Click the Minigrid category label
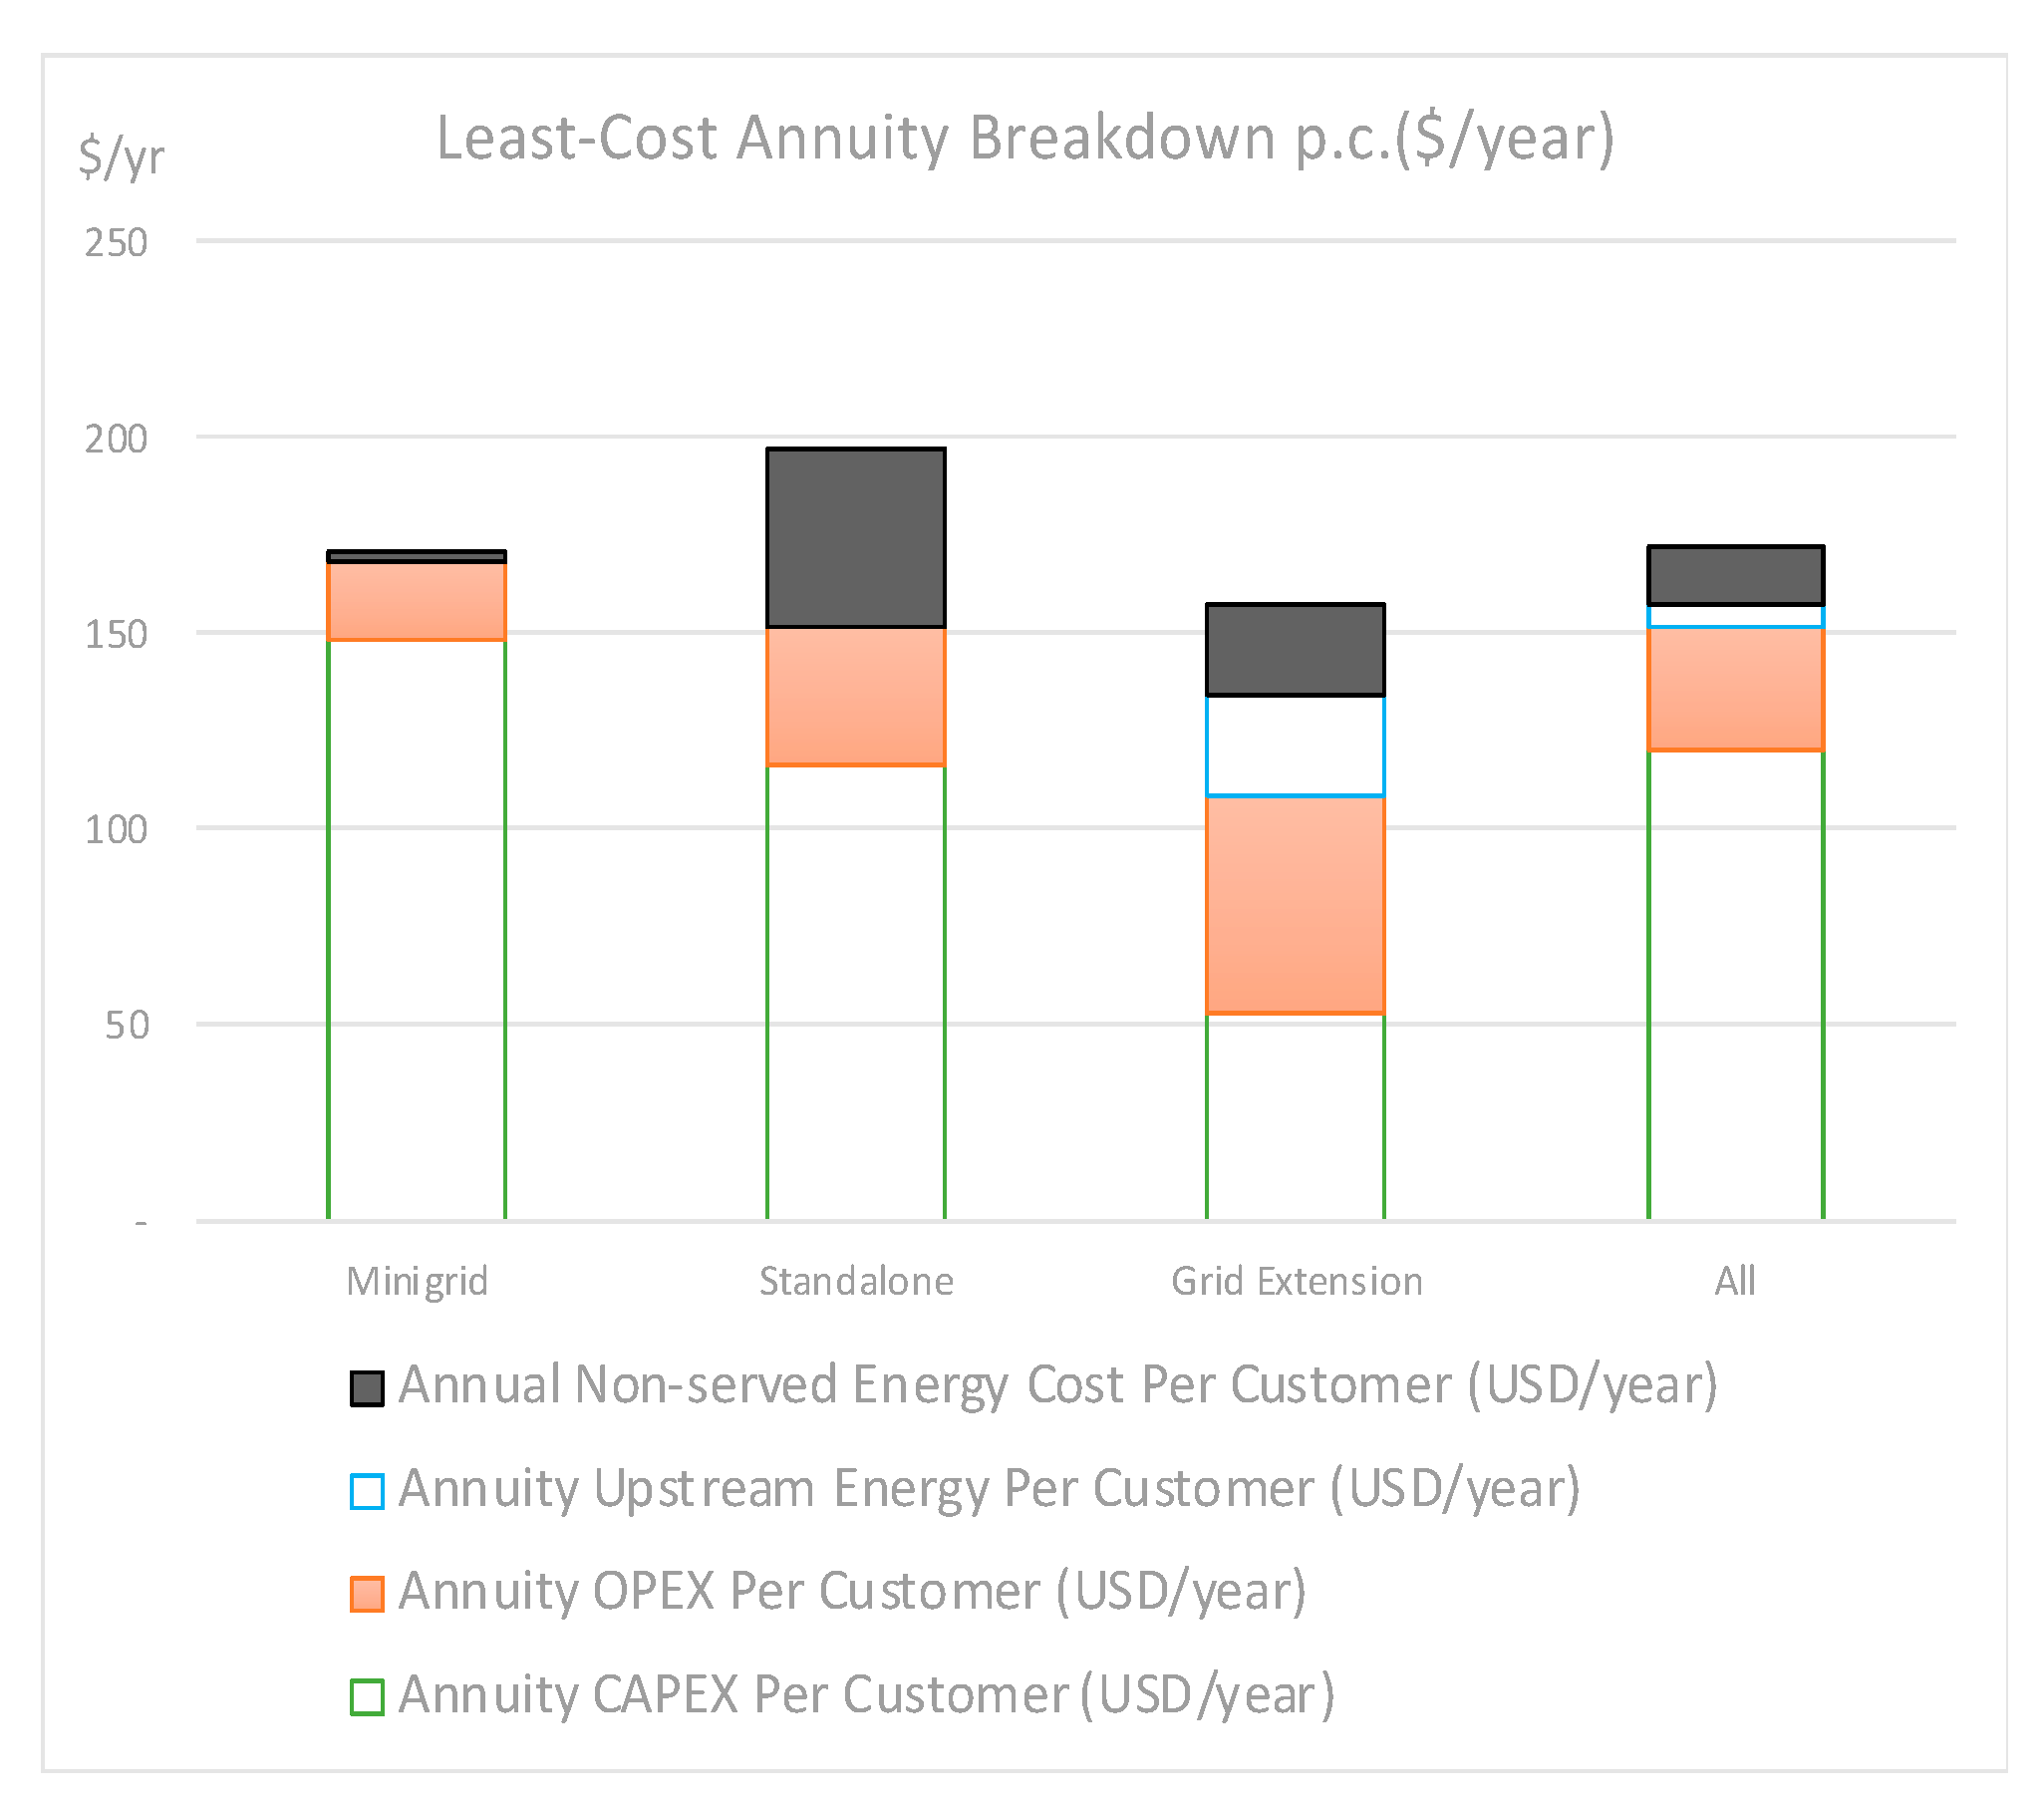The height and width of the screenshot is (1810, 2044). 417,1281
